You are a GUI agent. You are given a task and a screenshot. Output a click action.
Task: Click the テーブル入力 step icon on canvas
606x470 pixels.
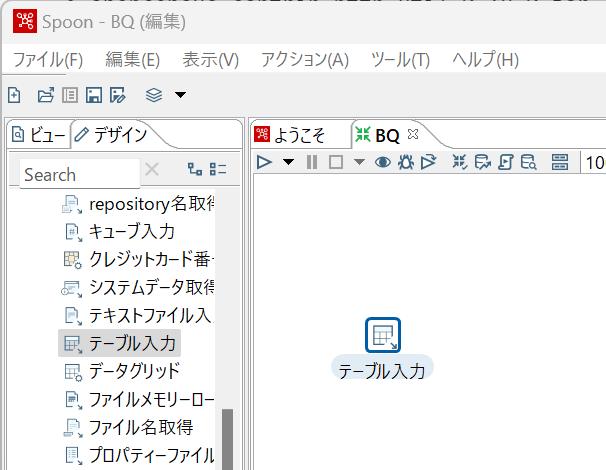click(x=383, y=335)
